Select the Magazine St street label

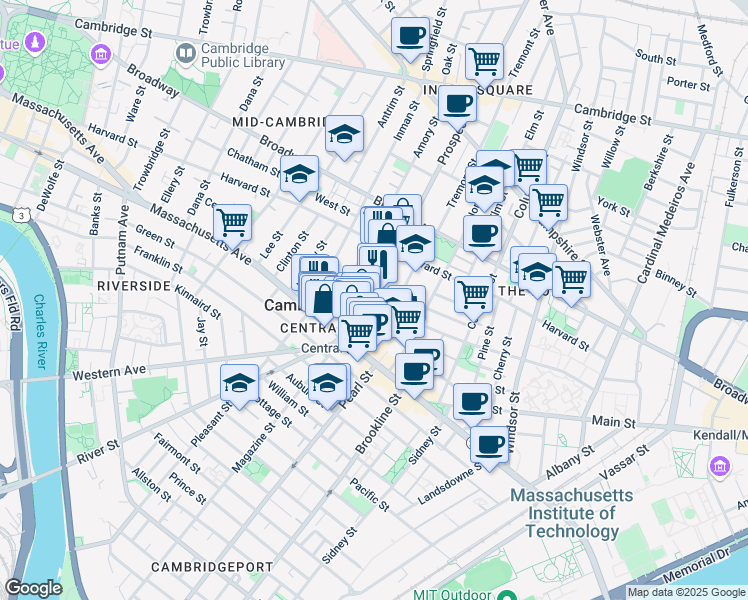tap(254, 447)
